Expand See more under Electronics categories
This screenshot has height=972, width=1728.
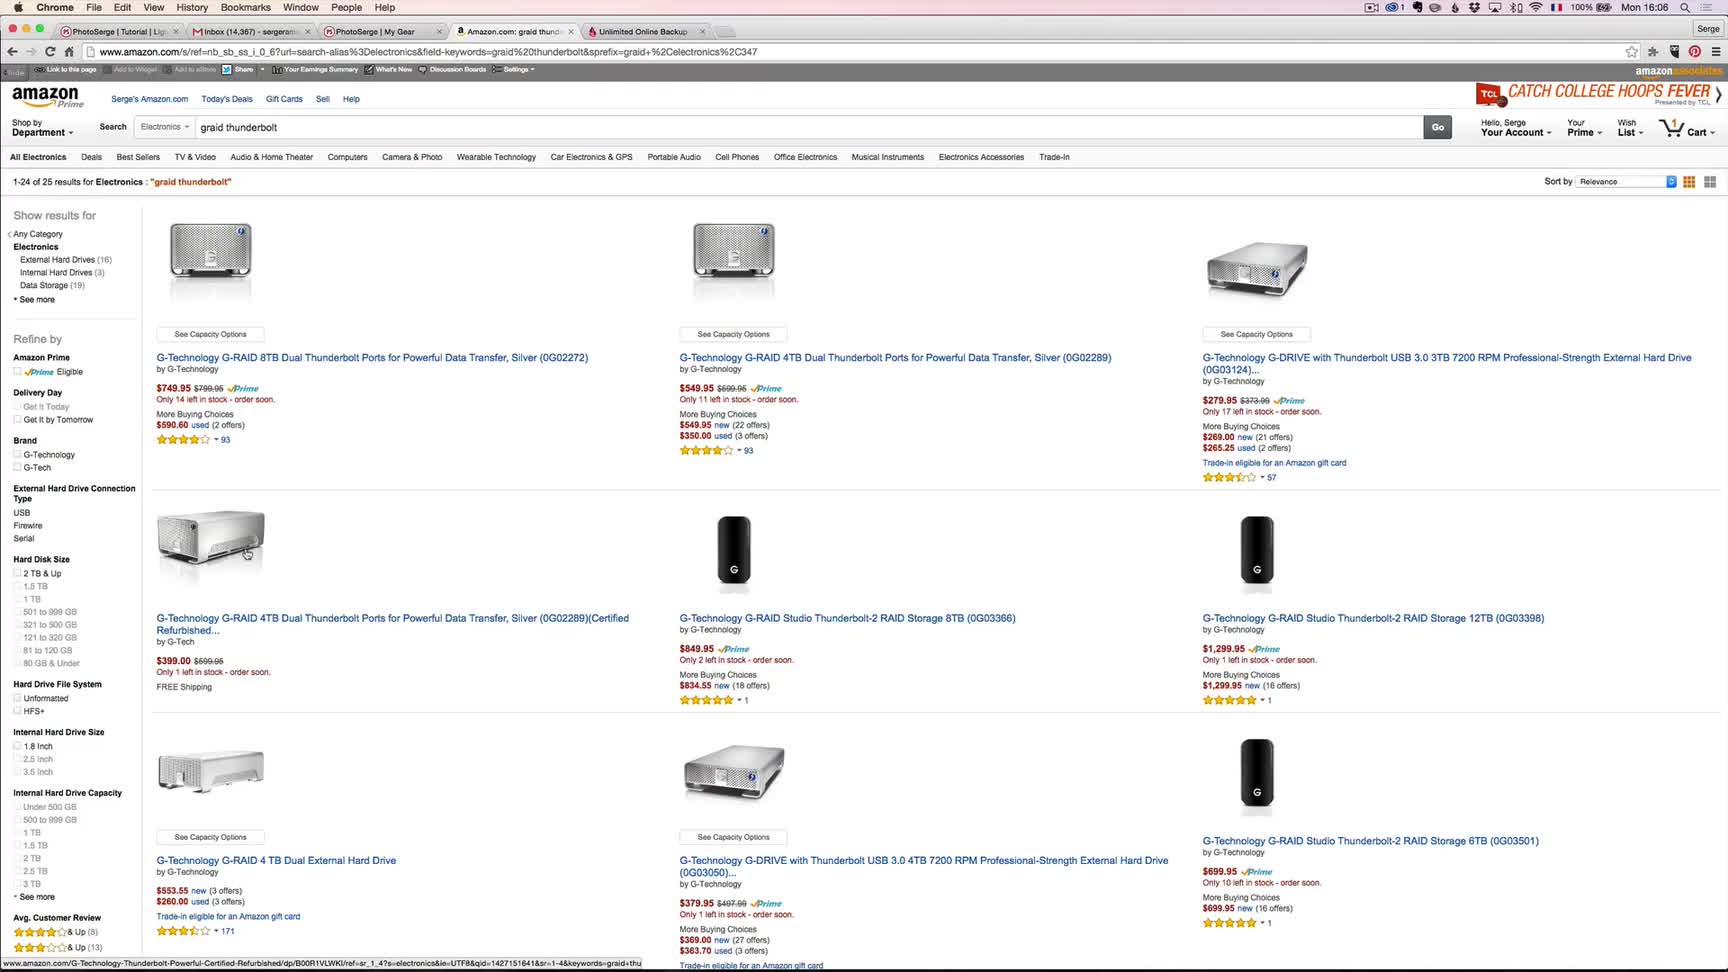[x=35, y=300]
